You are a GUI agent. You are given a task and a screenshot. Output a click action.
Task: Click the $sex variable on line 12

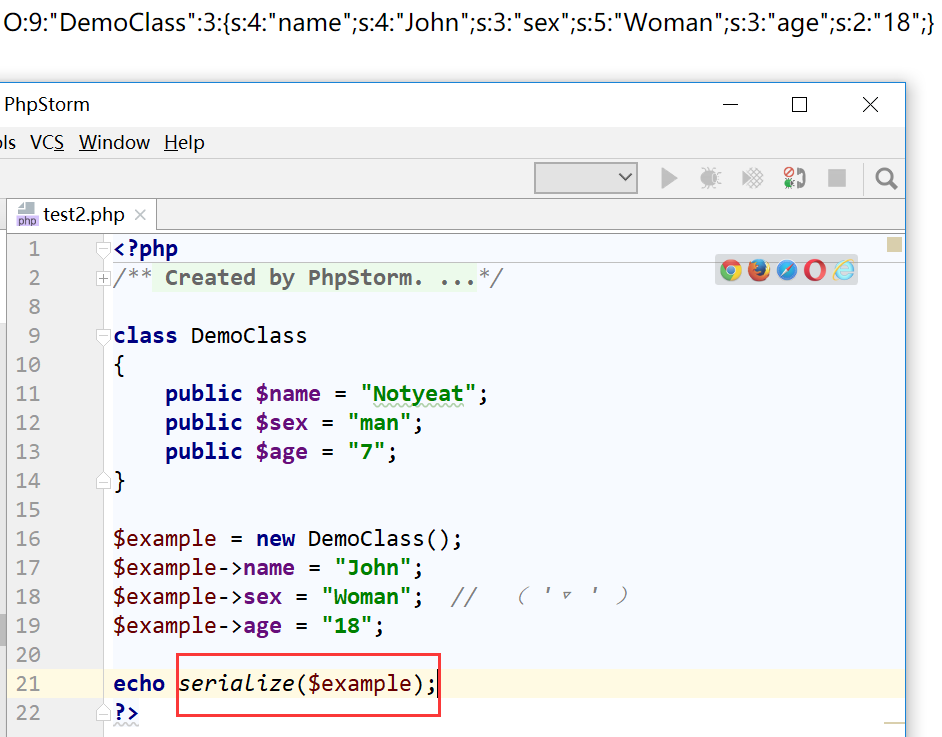281,422
